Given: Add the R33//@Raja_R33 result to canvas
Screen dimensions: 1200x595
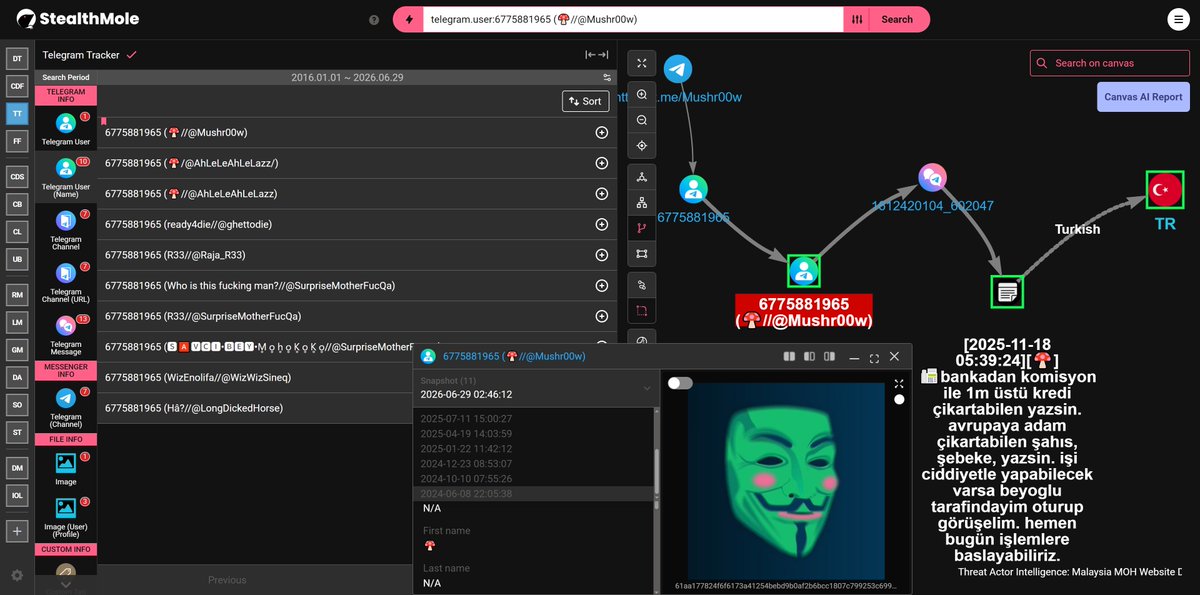Looking at the screenshot, I should (x=602, y=255).
